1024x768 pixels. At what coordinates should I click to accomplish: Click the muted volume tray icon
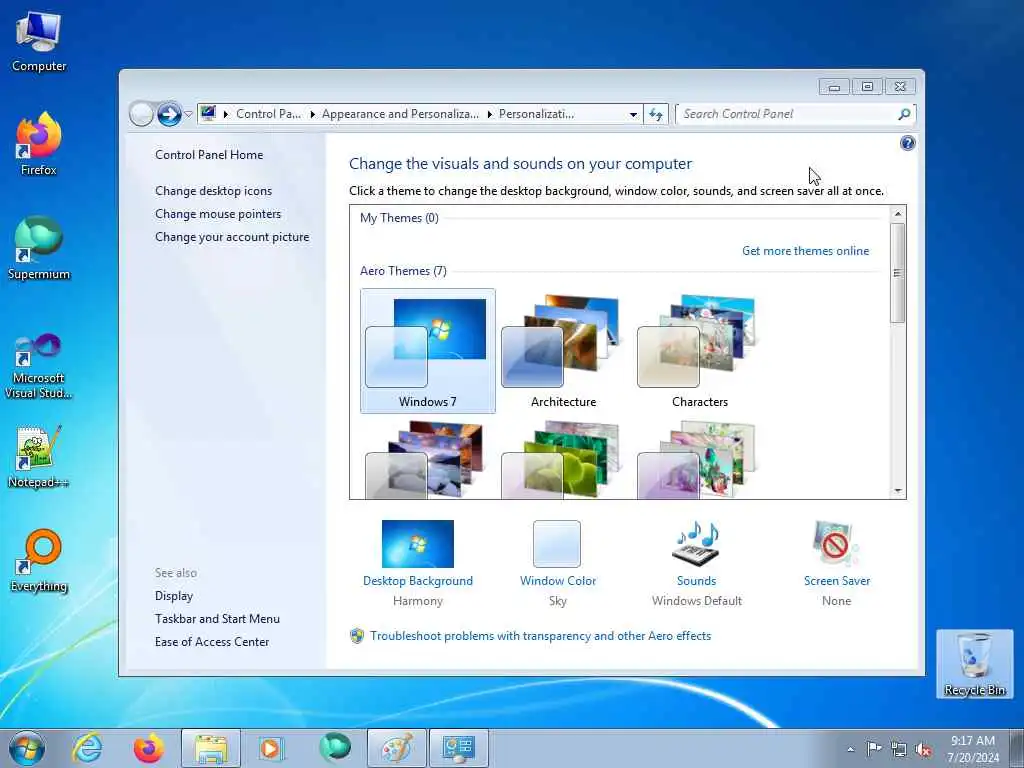923,749
